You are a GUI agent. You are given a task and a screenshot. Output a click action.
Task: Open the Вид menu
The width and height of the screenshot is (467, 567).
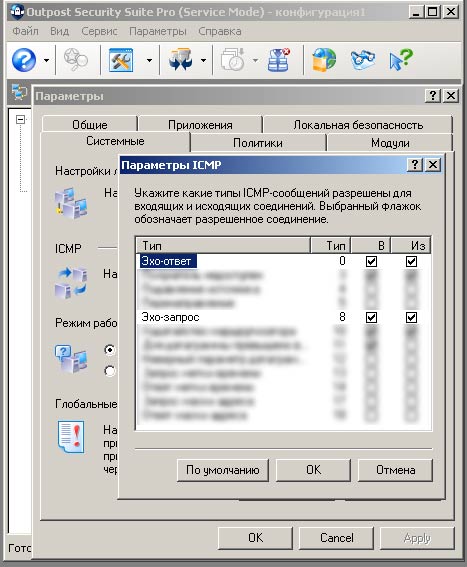pos(60,31)
